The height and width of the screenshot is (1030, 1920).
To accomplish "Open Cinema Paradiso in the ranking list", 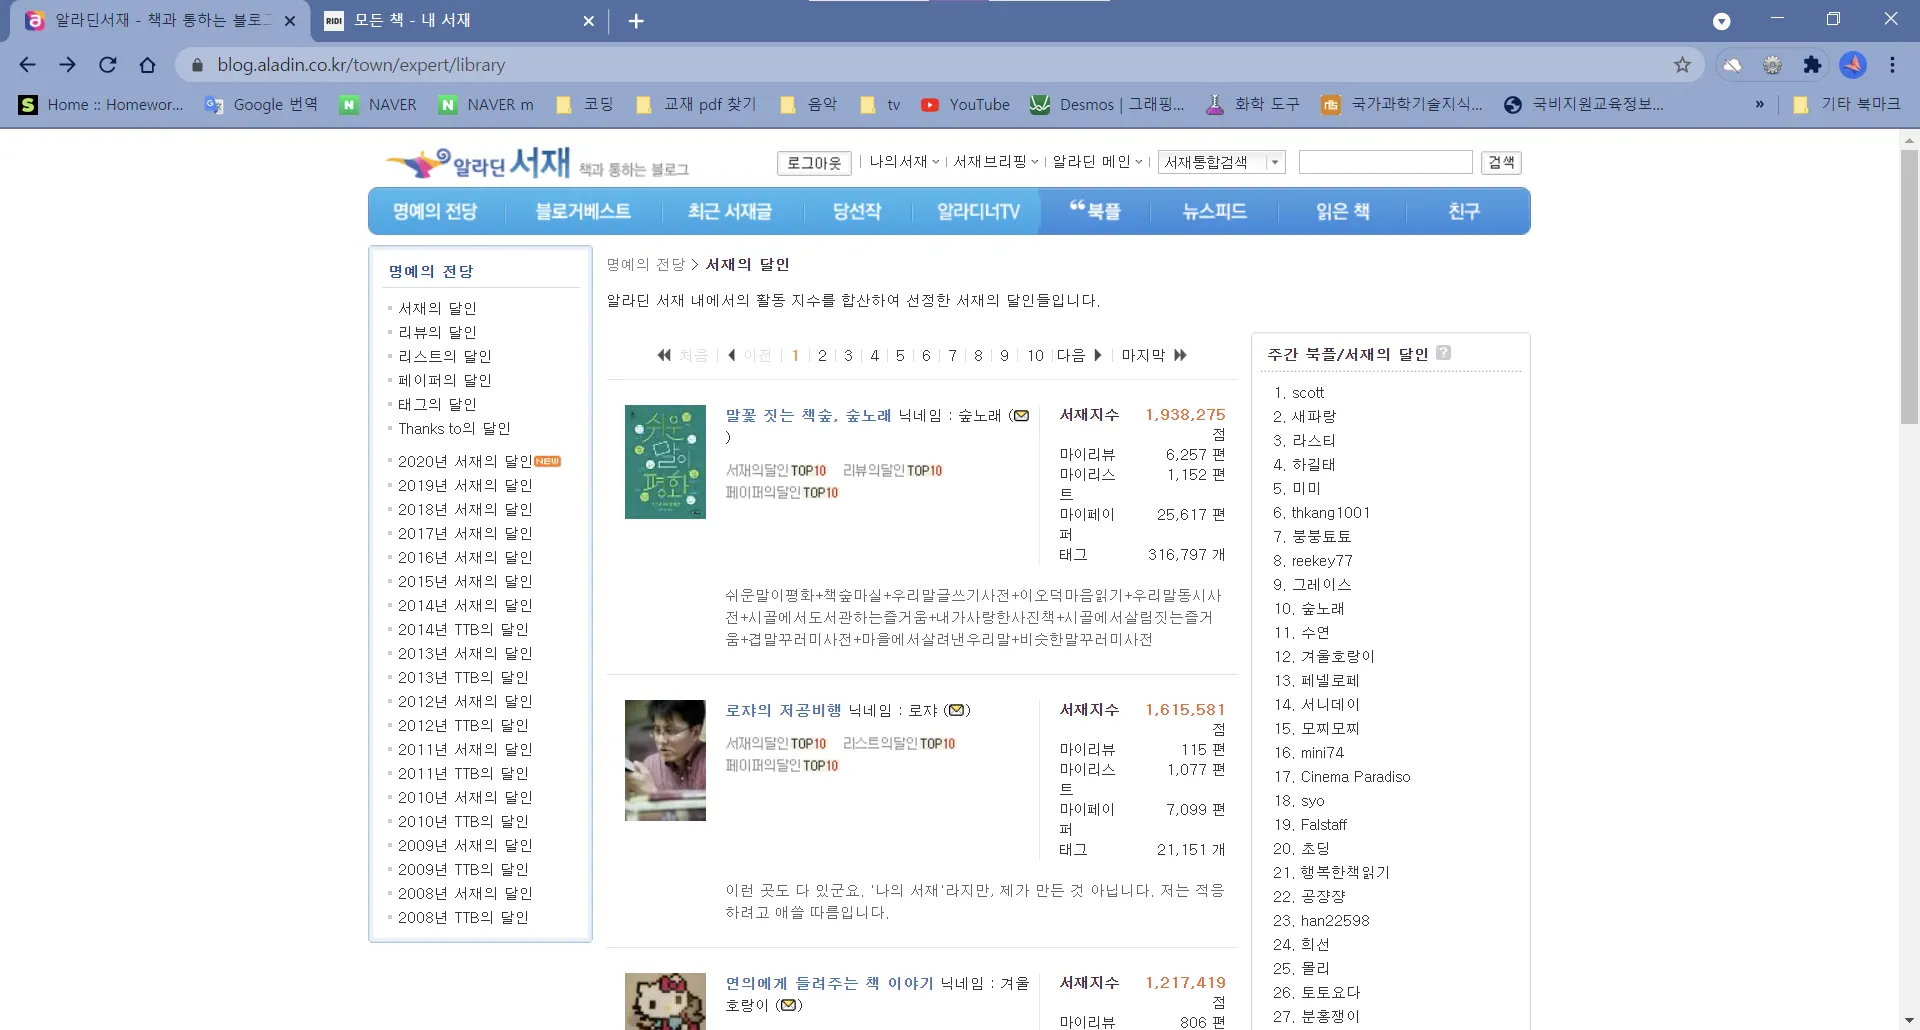I will tap(1355, 777).
